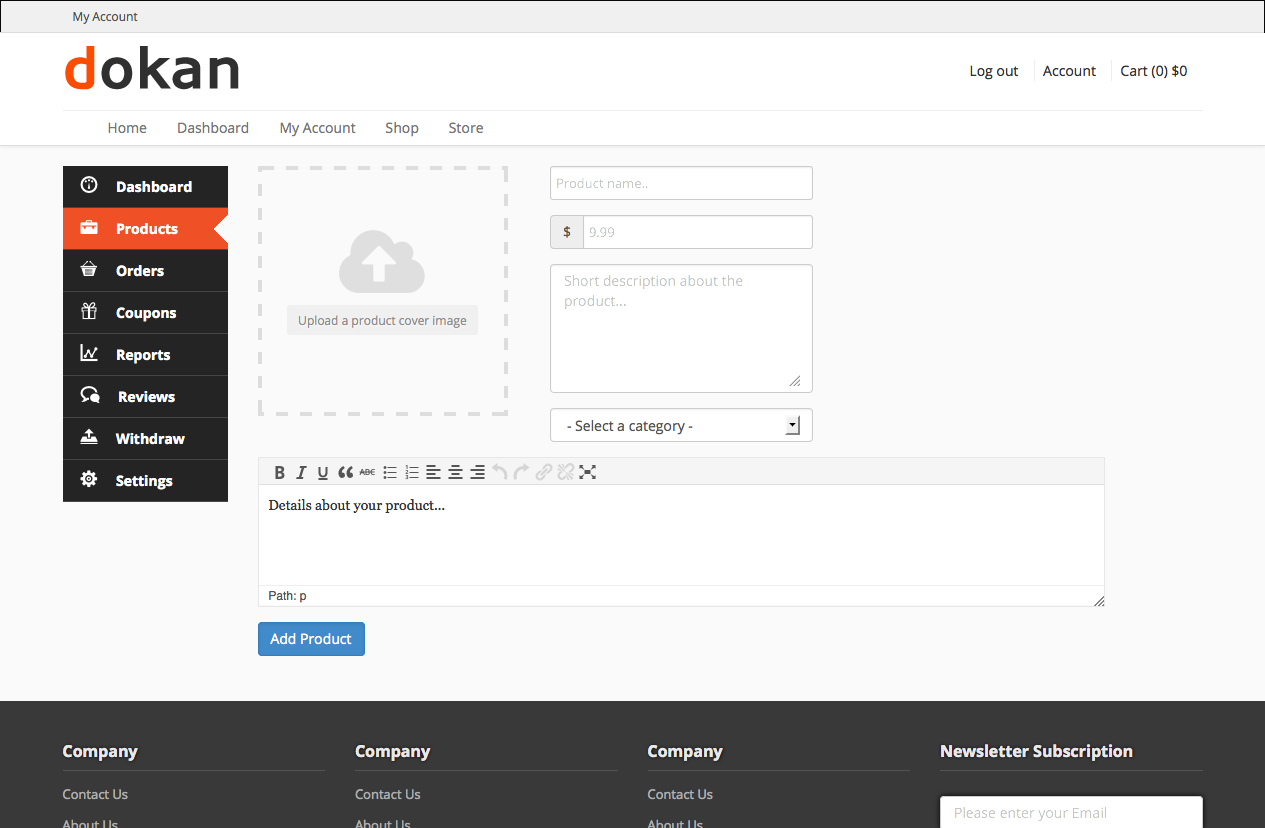
Task: Insert a blockquote using the quote icon
Action: (345, 472)
